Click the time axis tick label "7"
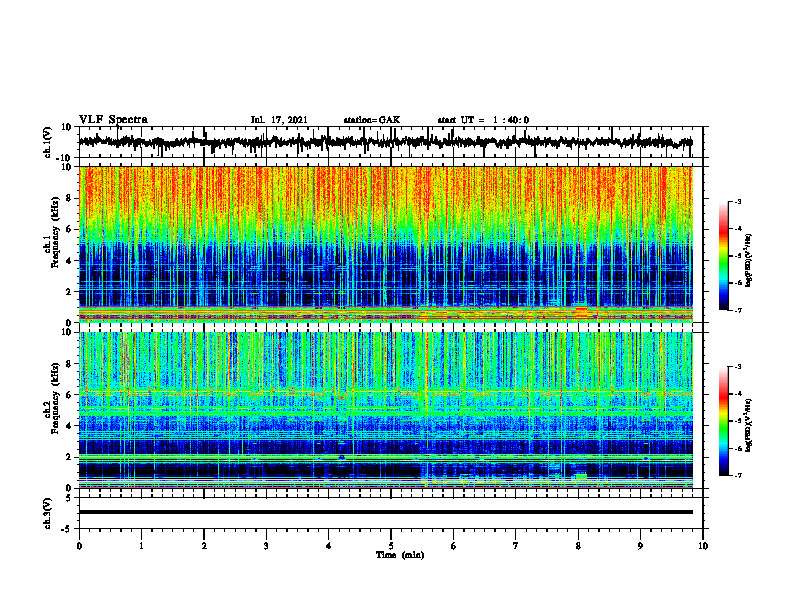The image size is (792, 612). tap(516, 546)
